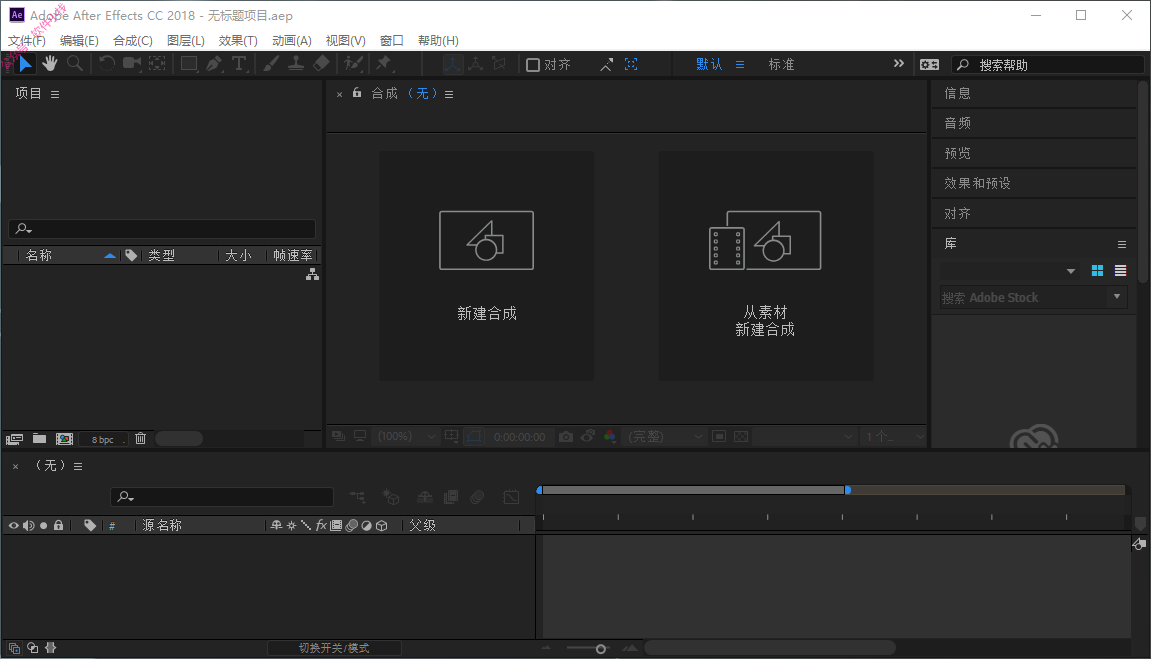Open the 编辑(E) menu

tap(79, 40)
